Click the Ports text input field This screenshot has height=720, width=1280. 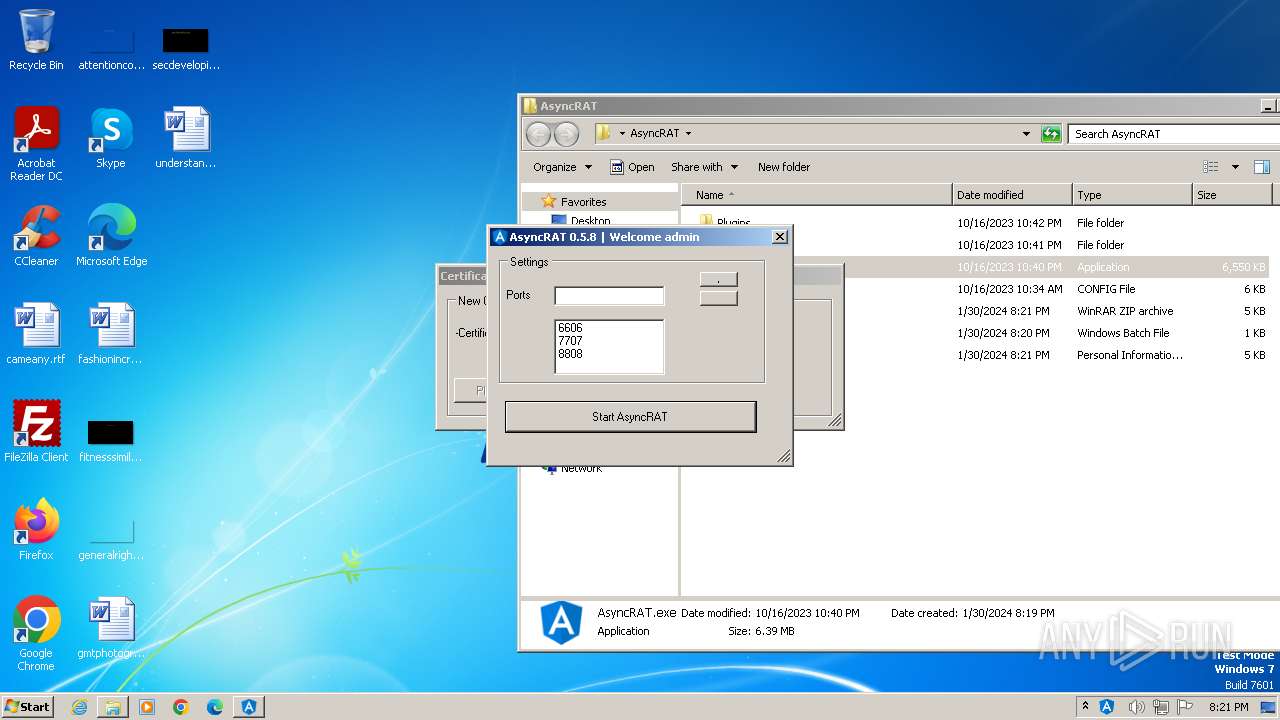(609, 295)
